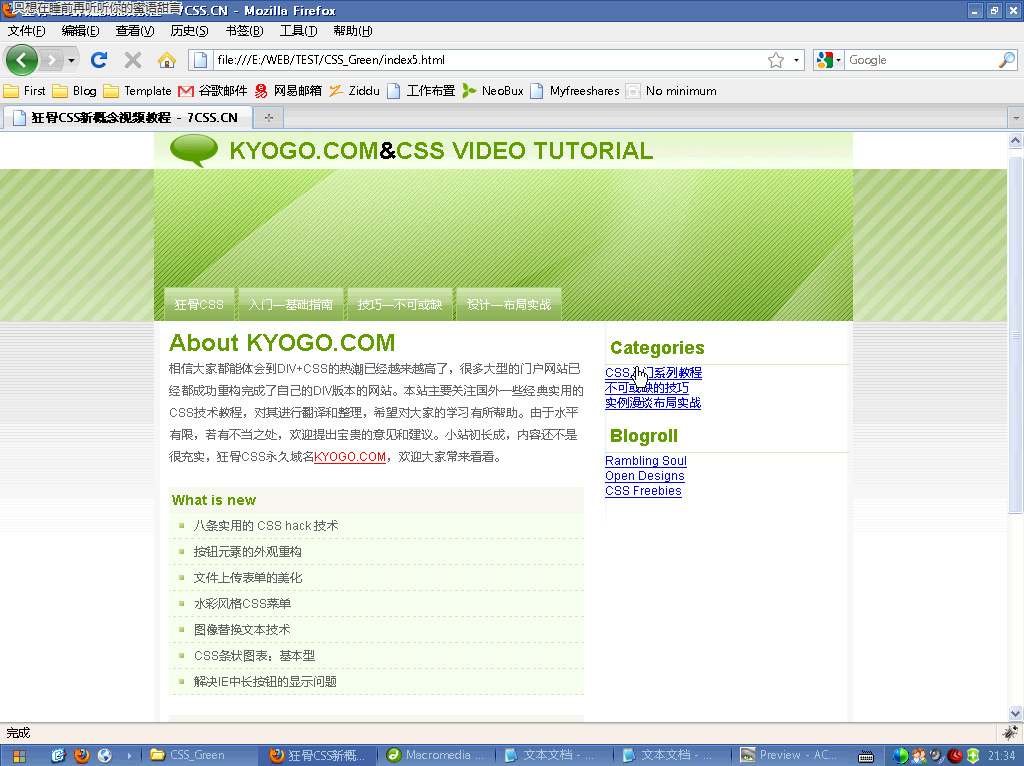The height and width of the screenshot is (766, 1024).
Task: Open the Blog bookmark folder
Action: coord(74,91)
